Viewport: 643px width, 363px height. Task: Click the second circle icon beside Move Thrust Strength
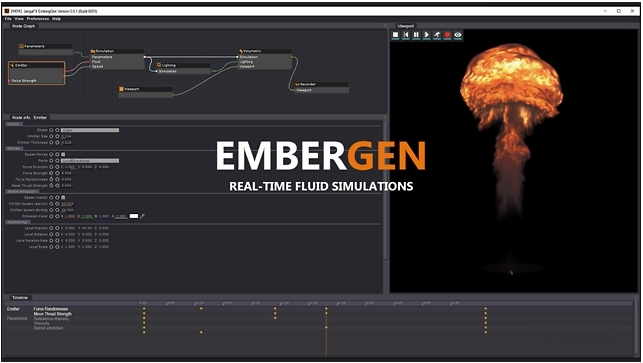57,185
